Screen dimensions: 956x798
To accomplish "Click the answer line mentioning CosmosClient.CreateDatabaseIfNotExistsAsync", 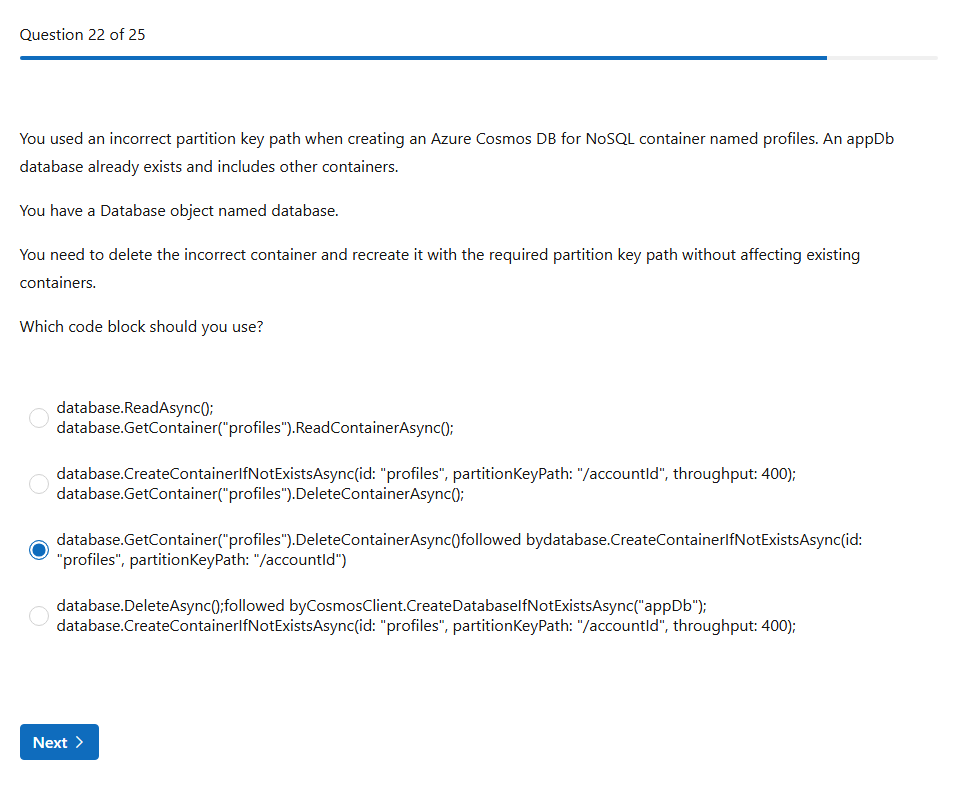I will coord(381,606).
